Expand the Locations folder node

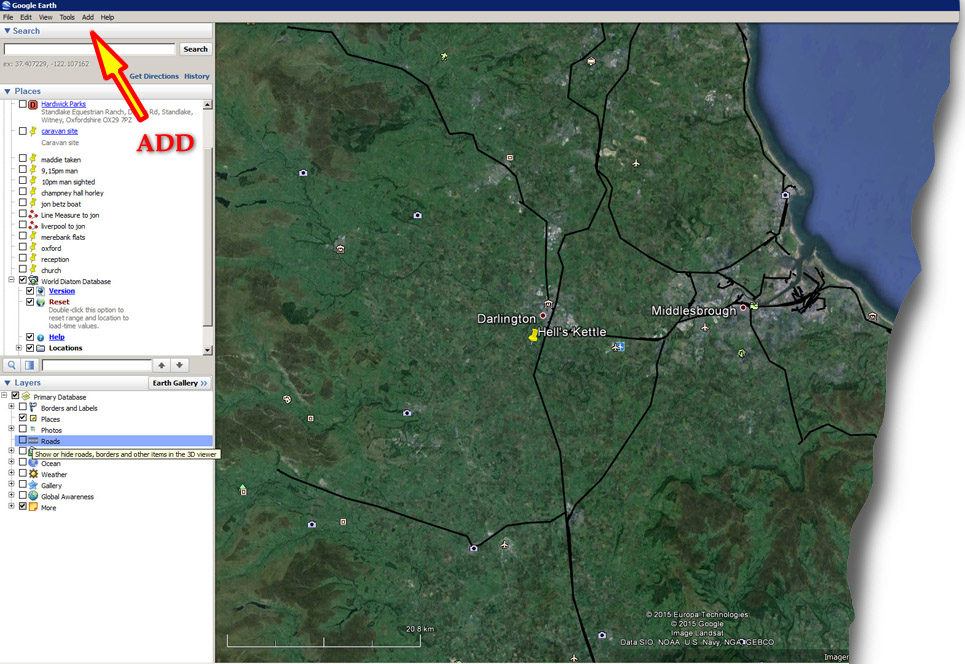pyautogui.click(x=18, y=348)
